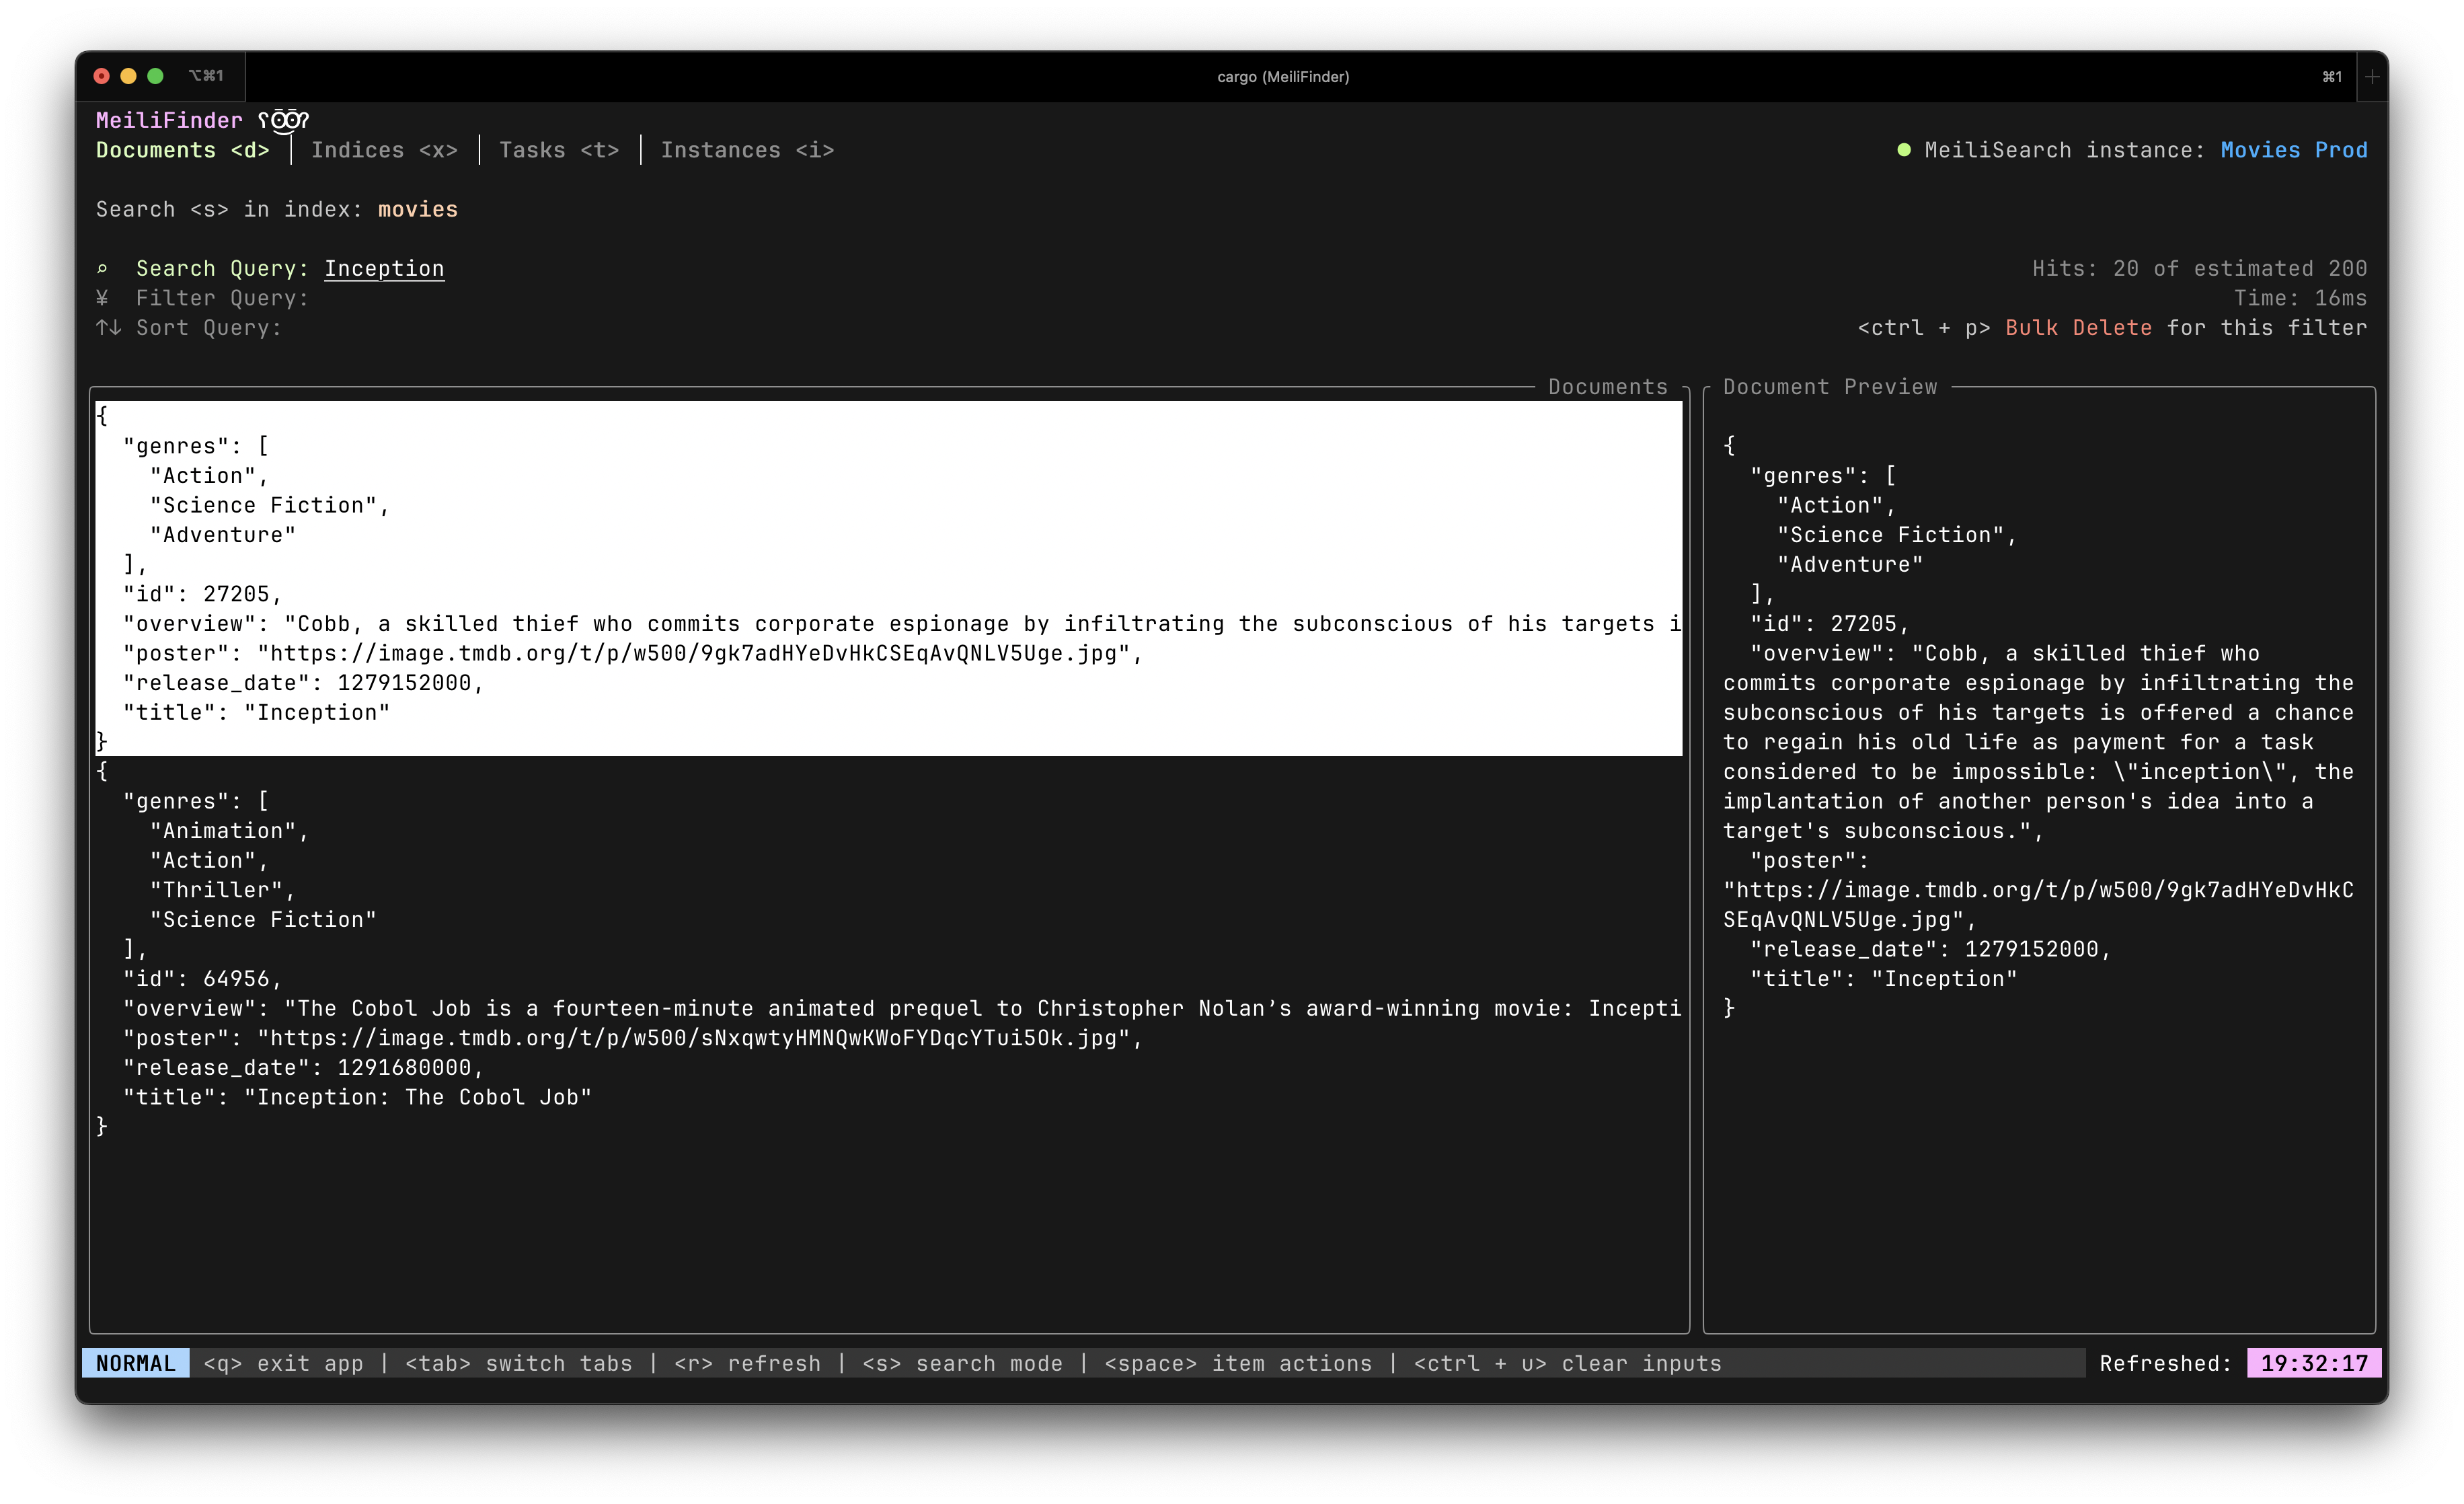The width and height of the screenshot is (2464, 1504).
Task: Click the title "Inception" line in Document Preview
Action: (1883, 978)
